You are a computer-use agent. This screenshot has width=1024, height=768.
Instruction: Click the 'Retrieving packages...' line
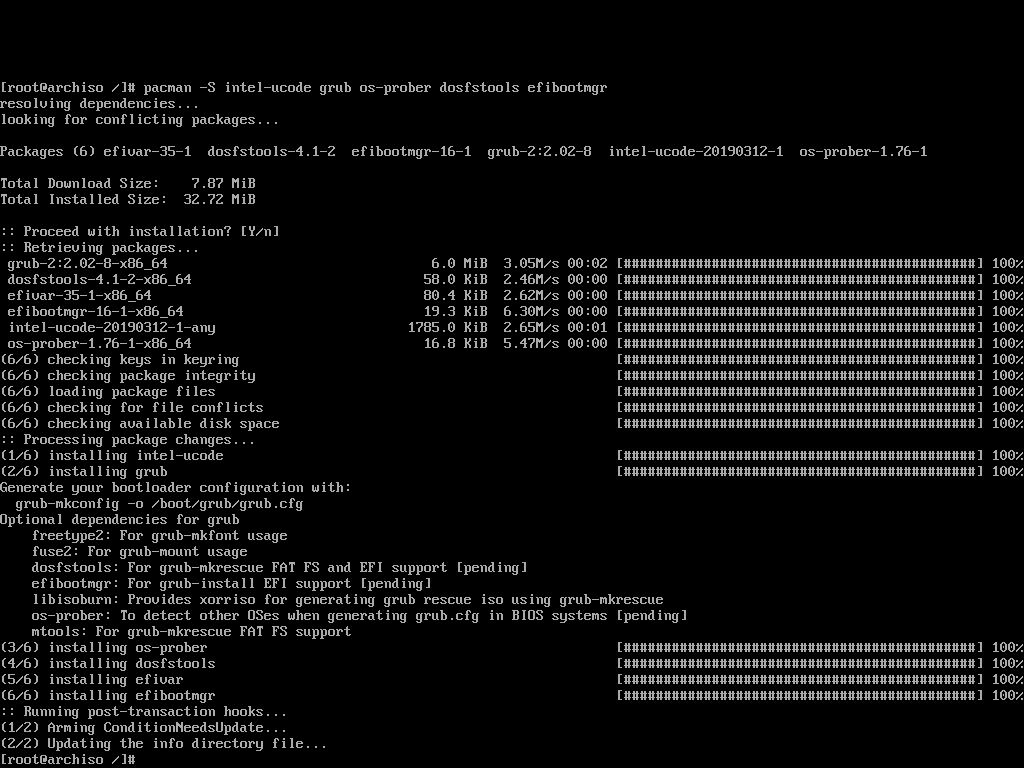[x=99, y=248]
